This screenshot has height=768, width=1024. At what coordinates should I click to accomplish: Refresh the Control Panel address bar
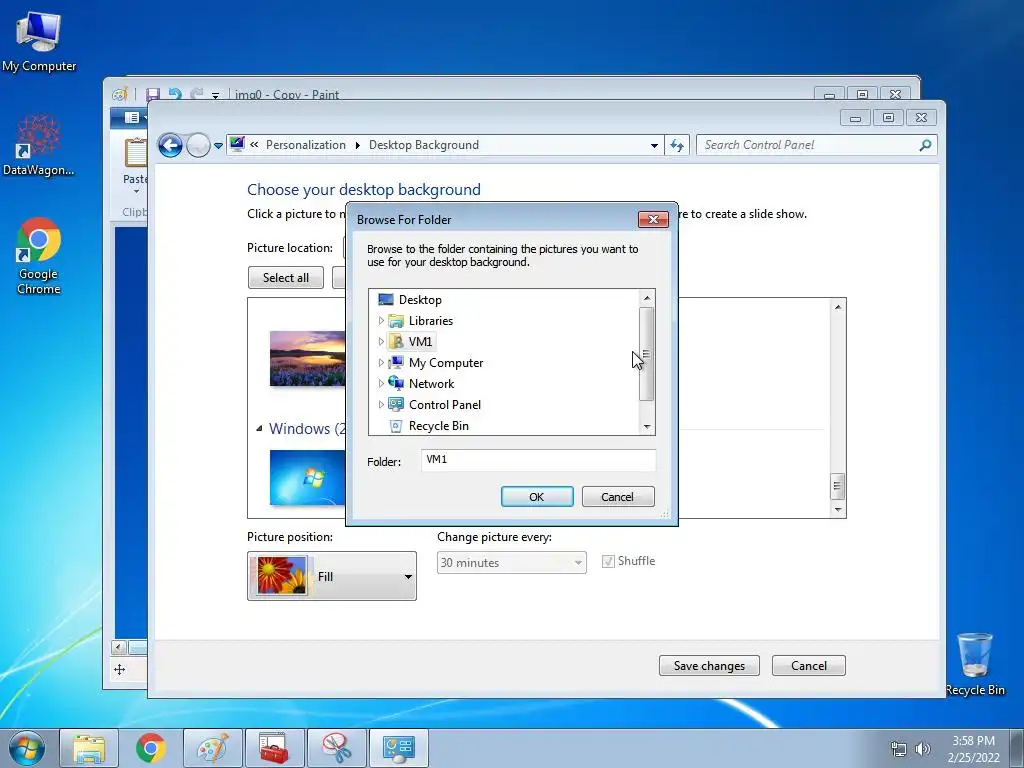677,145
